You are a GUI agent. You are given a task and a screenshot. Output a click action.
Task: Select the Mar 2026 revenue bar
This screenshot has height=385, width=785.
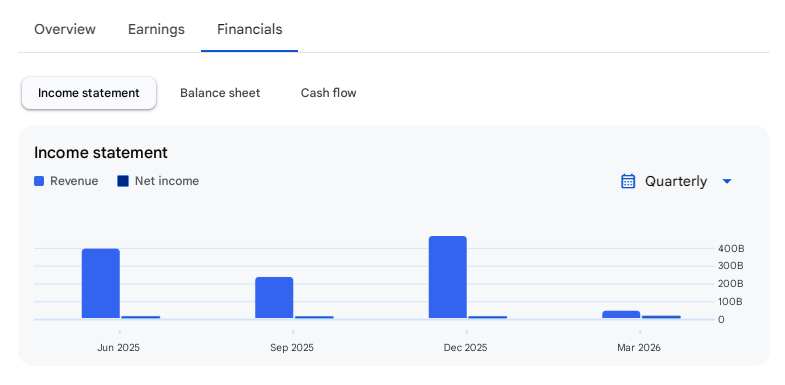621,314
